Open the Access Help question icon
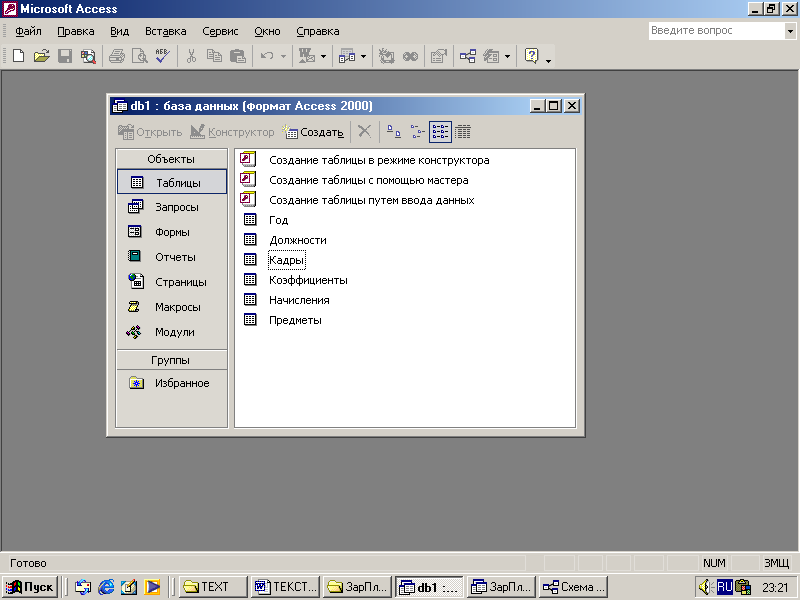Viewport: 800px width, 600px height. pos(532,56)
